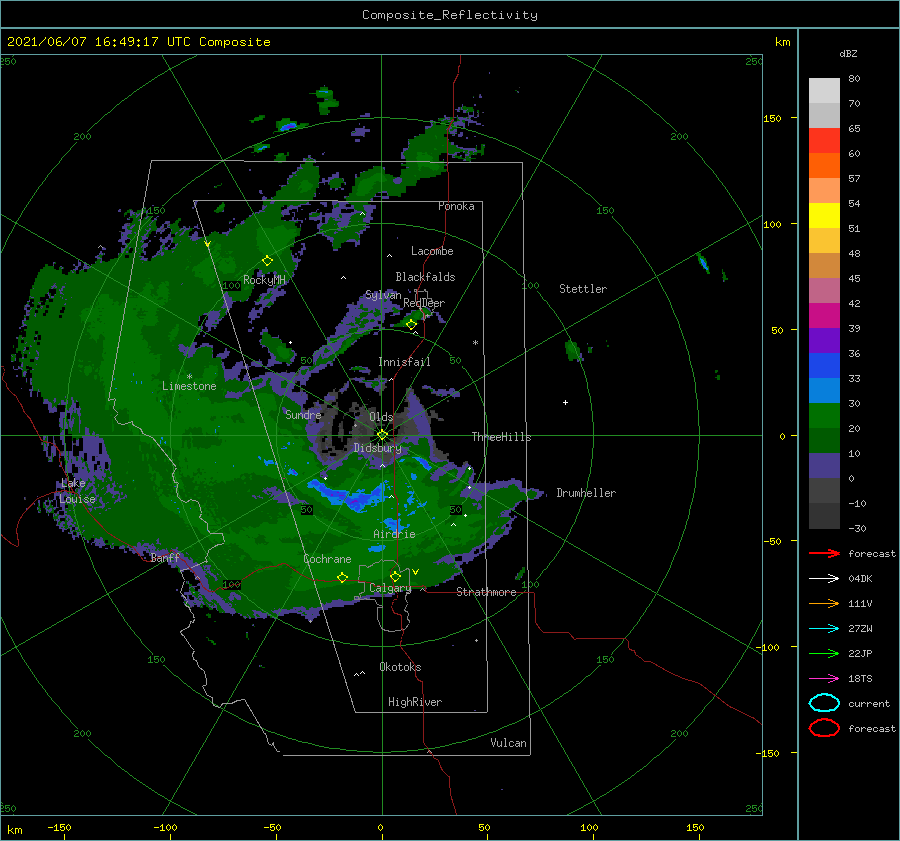900x841 pixels.
Task: Click the yellow diamond at radar center near Olds
Action: pos(382,435)
